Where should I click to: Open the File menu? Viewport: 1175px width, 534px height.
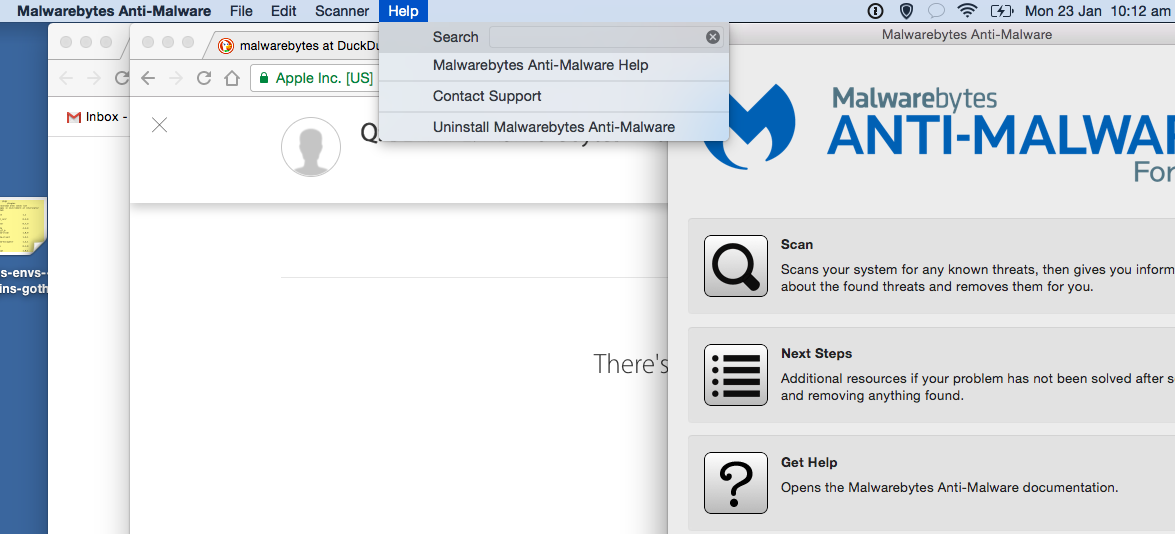tap(241, 11)
